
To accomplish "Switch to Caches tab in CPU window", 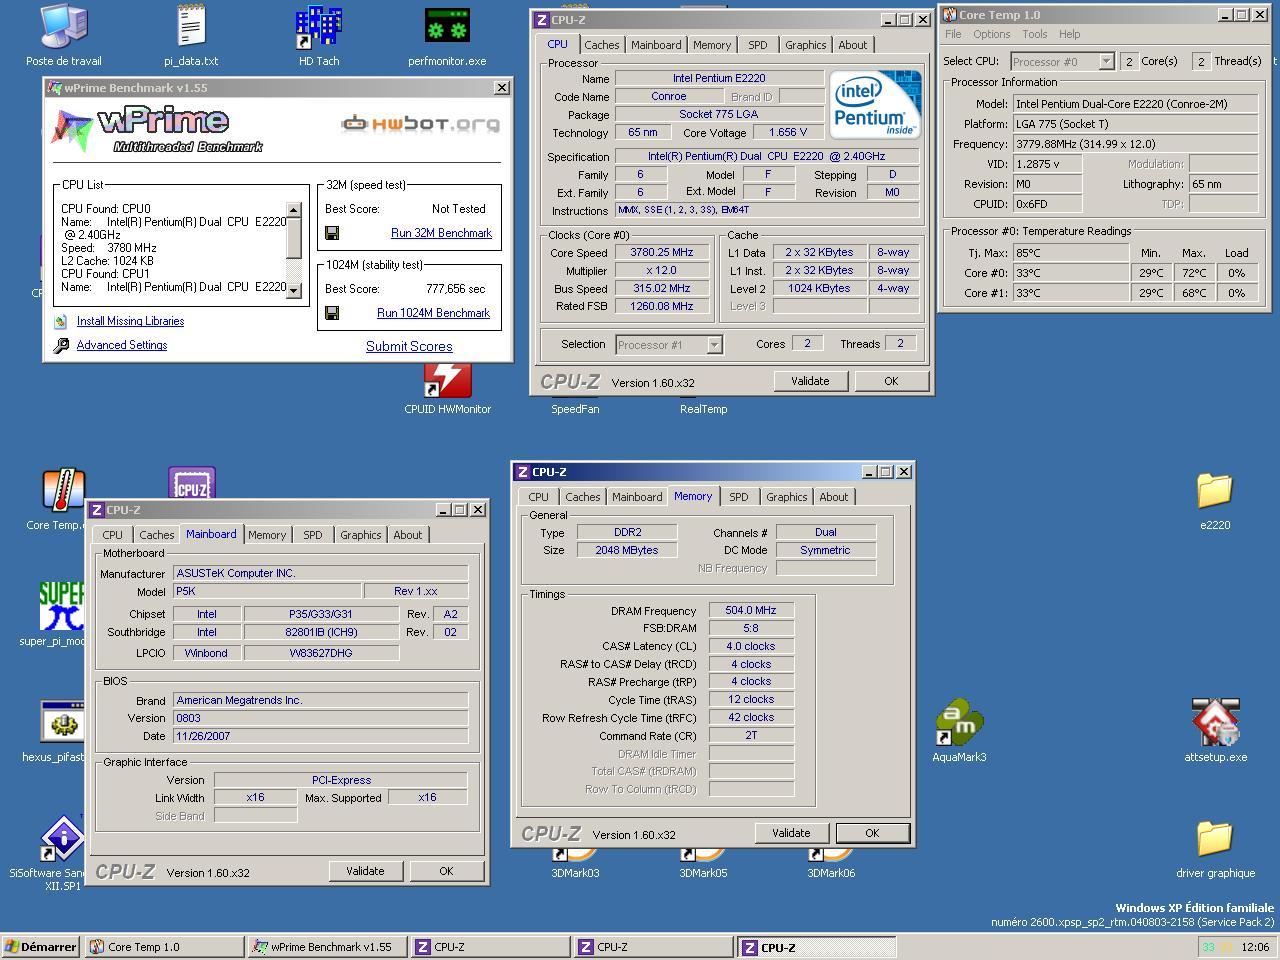I will (x=601, y=45).
